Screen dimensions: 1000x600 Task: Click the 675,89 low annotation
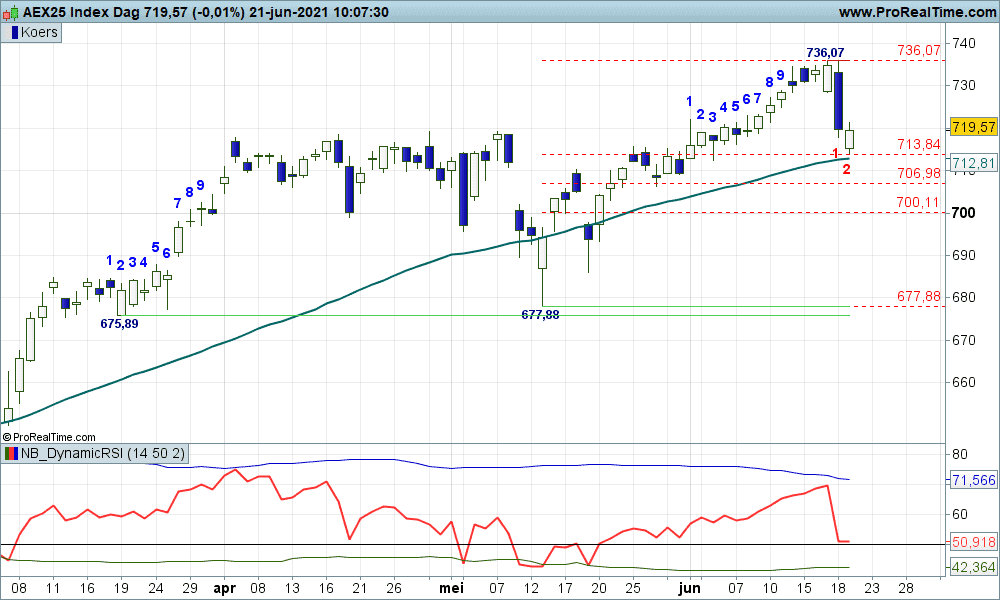tap(119, 324)
